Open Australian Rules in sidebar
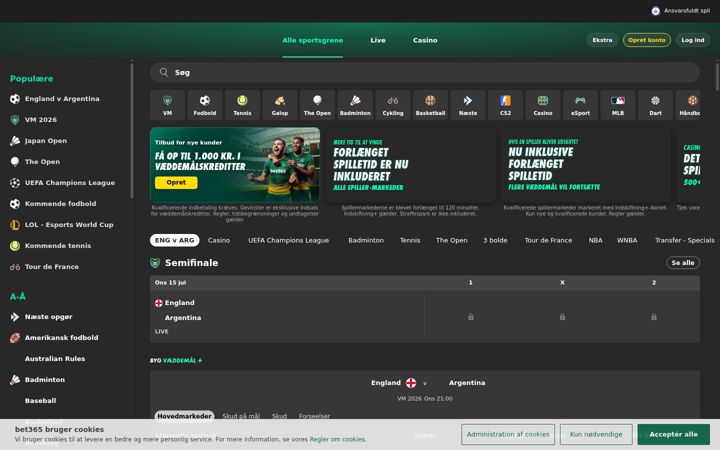This screenshot has height=450, width=720. coord(55,359)
